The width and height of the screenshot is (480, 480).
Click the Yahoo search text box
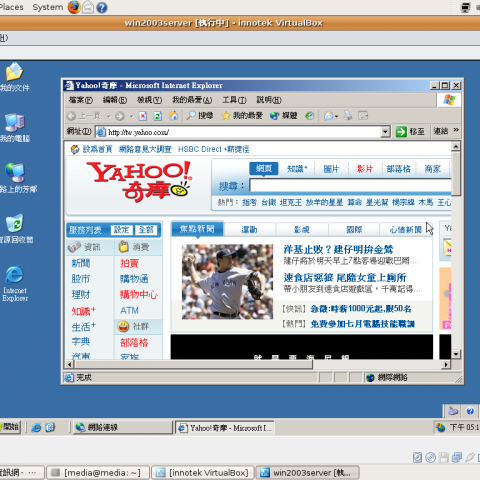[x=350, y=185]
